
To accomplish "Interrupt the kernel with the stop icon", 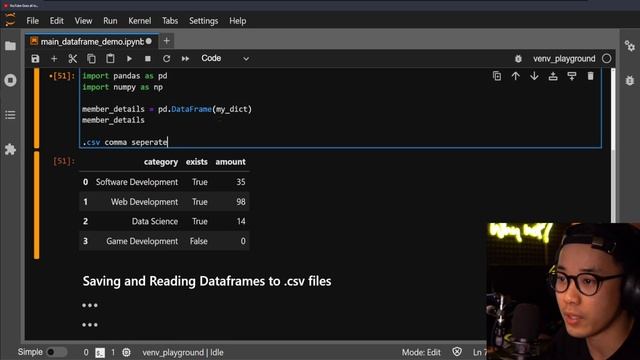I will click(x=148, y=59).
